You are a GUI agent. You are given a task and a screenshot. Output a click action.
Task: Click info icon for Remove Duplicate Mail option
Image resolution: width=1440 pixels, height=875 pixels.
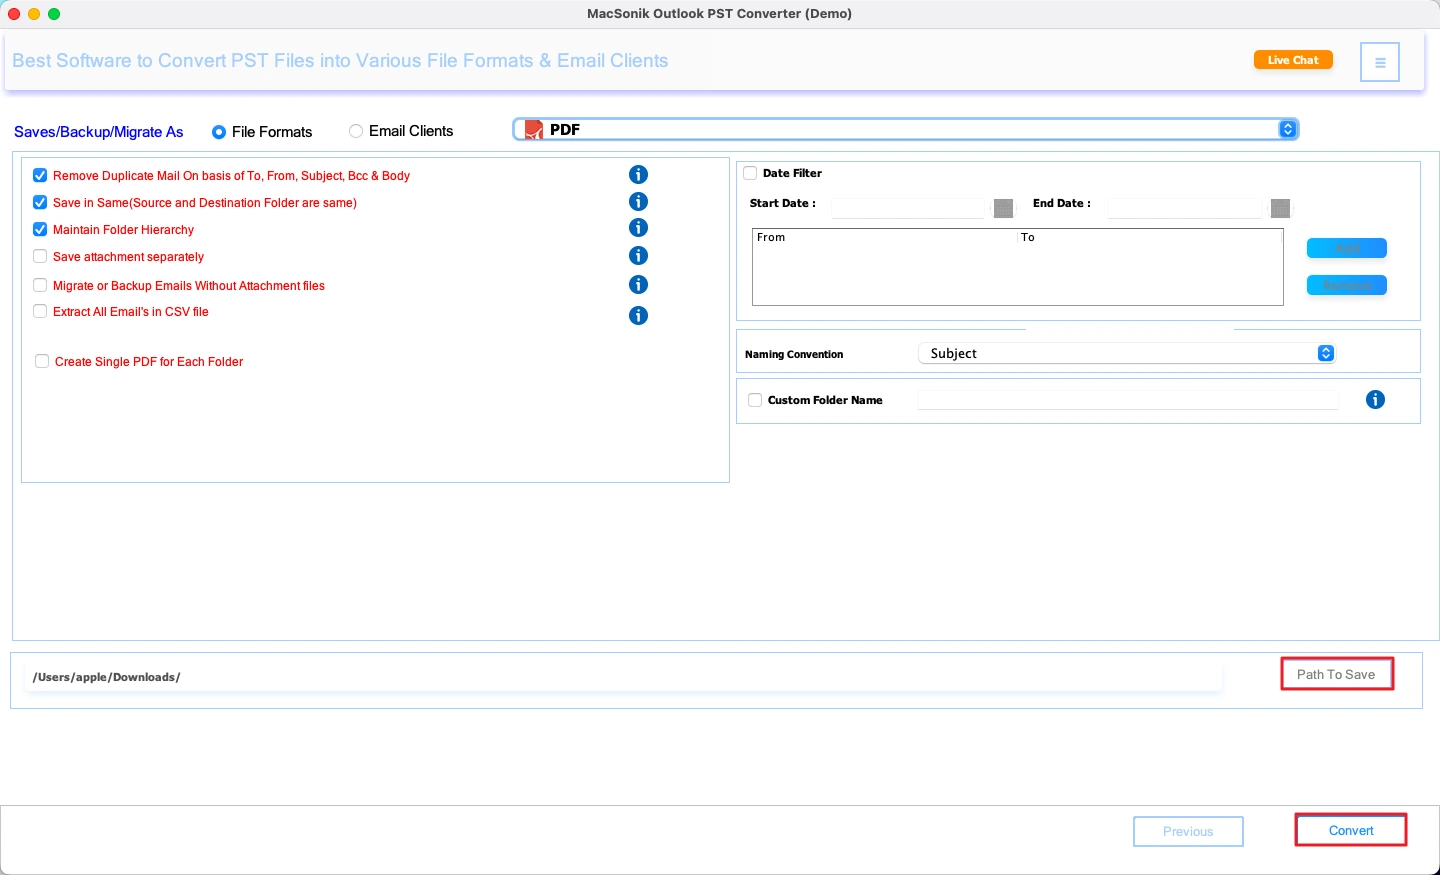tap(638, 175)
